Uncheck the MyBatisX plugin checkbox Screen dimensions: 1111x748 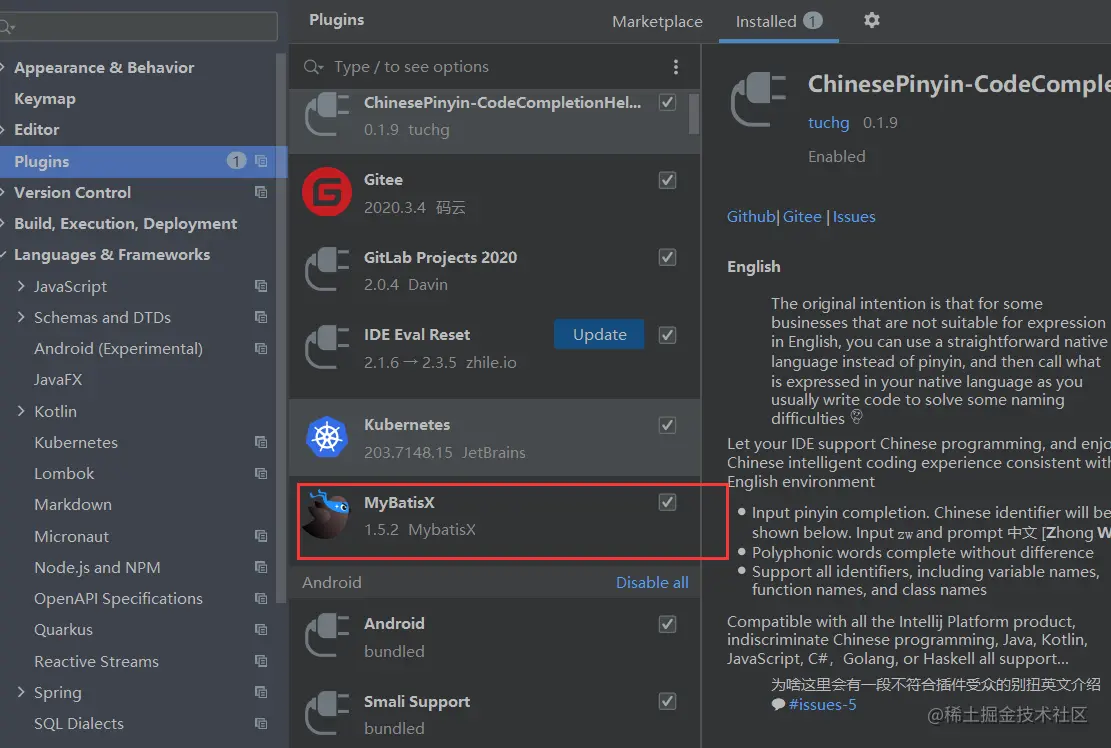(667, 502)
